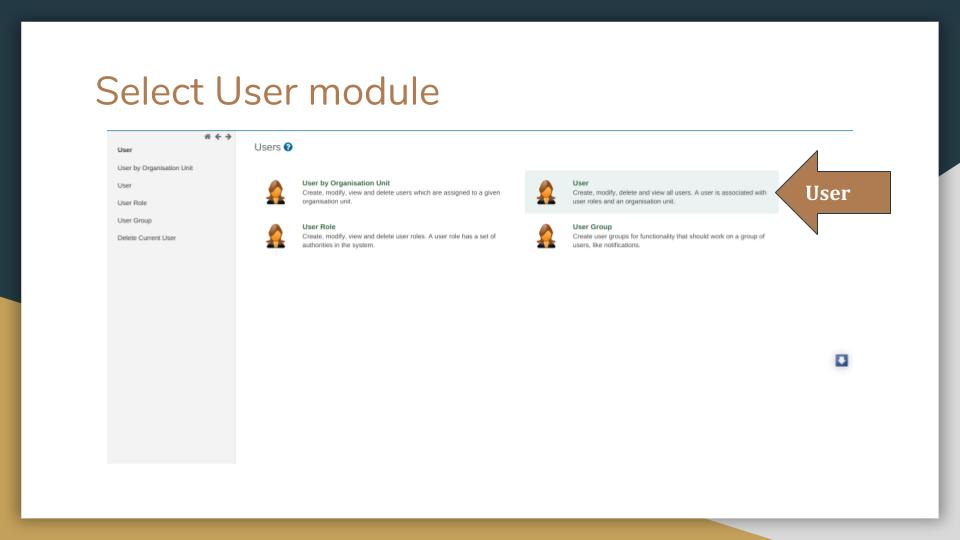Click the home icon in sidebar header
Image resolution: width=960 pixels, height=540 pixels.
[x=207, y=137]
